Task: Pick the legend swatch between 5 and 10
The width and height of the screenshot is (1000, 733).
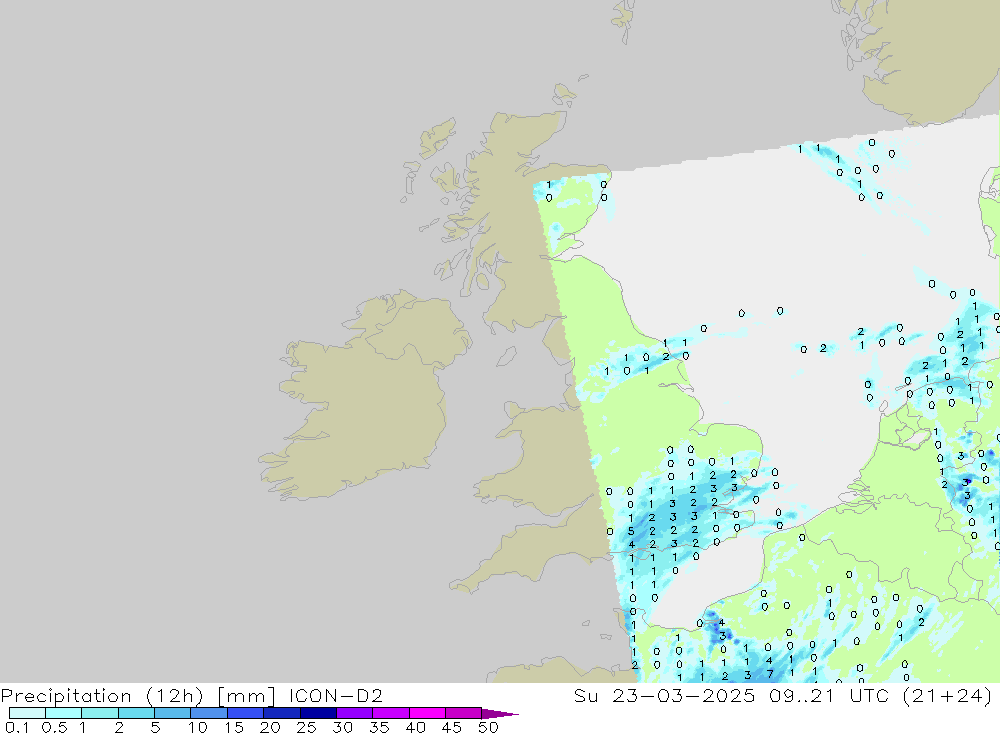Action: click(172, 713)
